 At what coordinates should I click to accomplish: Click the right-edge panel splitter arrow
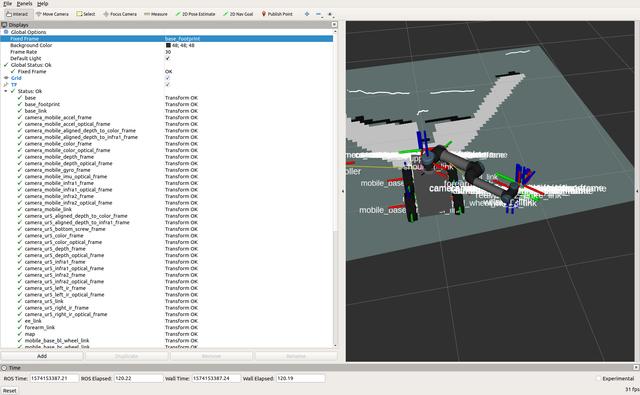click(x=637, y=191)
